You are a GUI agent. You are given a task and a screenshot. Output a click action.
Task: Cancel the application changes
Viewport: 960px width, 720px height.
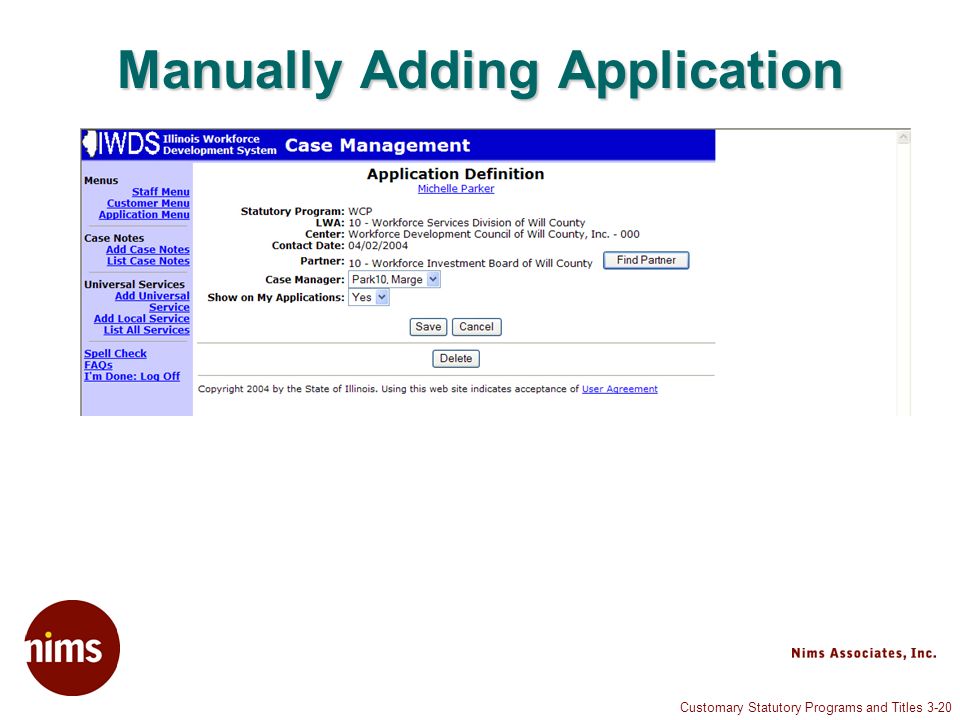click(476, 327)
